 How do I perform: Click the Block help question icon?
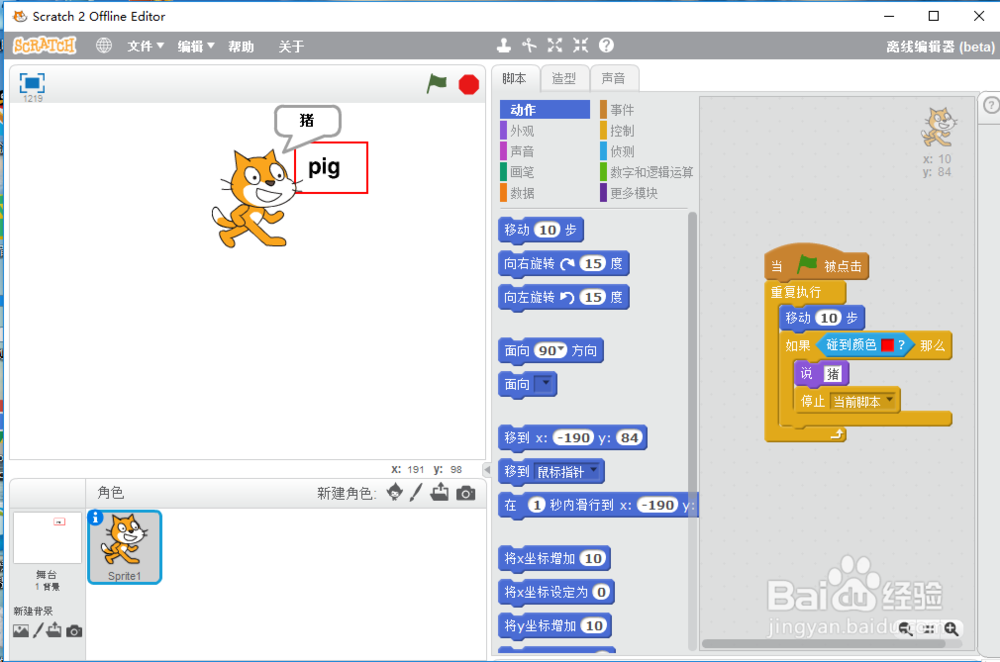point(607,45)
